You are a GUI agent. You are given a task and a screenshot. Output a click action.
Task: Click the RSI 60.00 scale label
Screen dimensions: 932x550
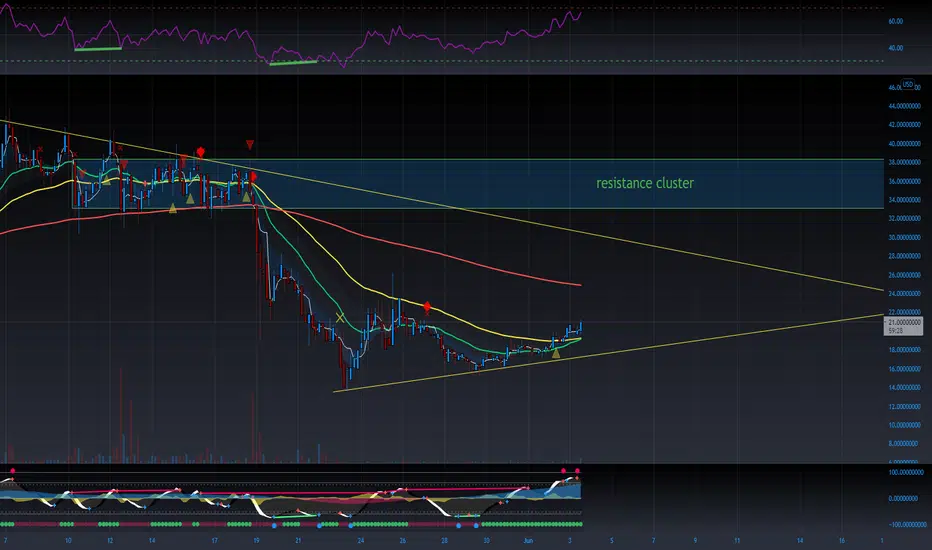point(896,21)
